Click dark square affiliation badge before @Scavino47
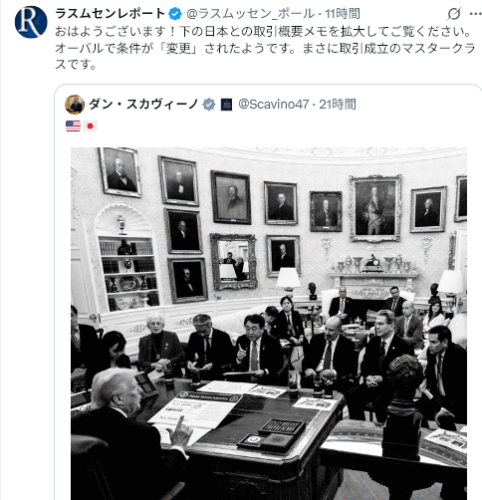Image resolution: width=482 pixels, height=500 pixels. coord(226,105)
